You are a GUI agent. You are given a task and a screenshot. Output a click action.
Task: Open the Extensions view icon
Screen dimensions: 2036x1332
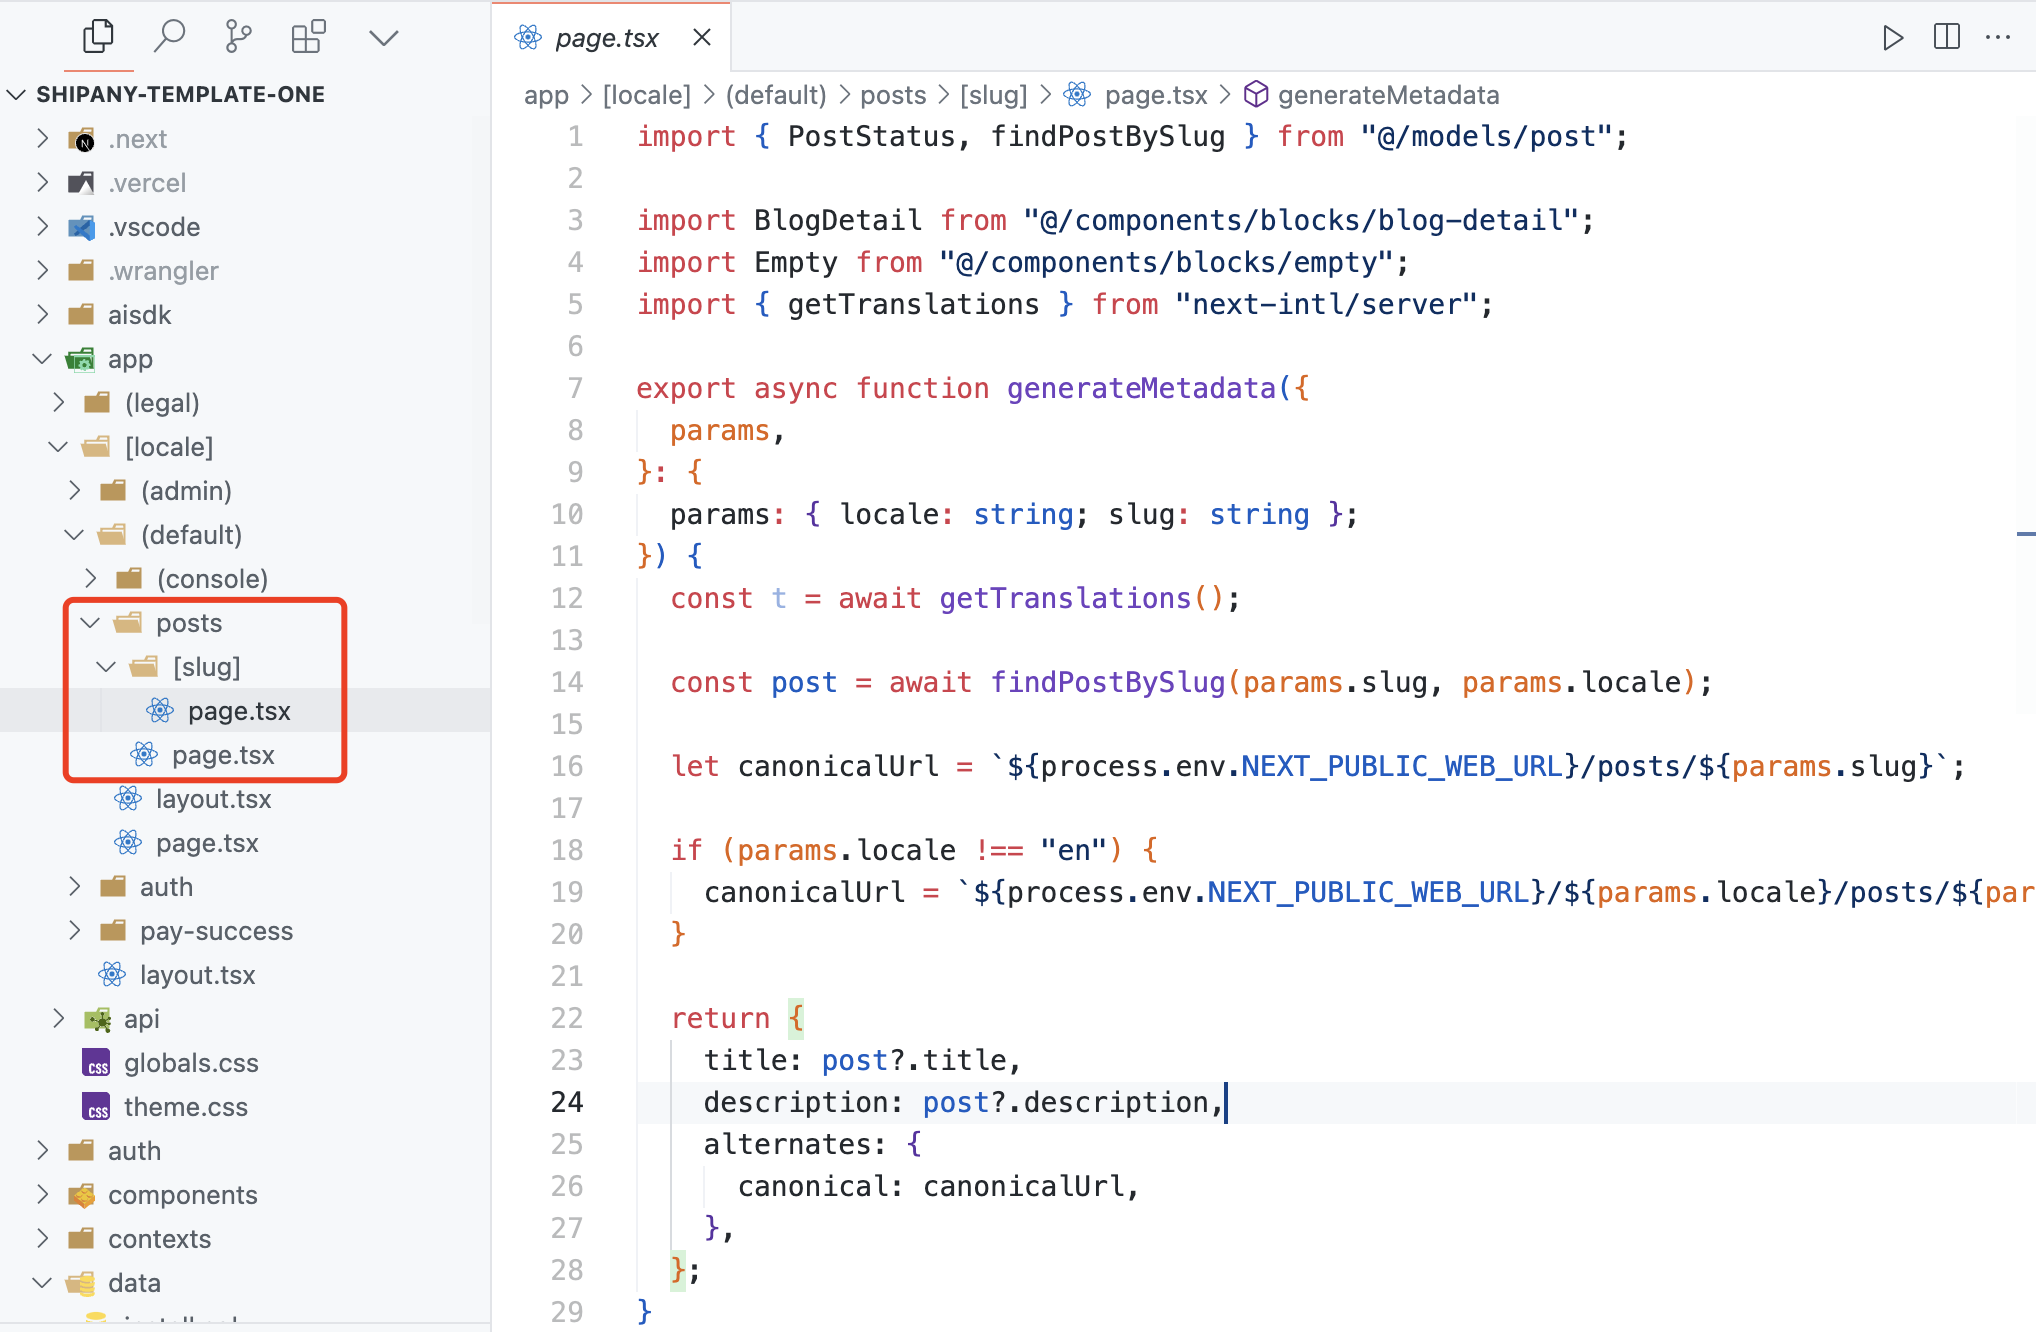(x=308, y=37)
